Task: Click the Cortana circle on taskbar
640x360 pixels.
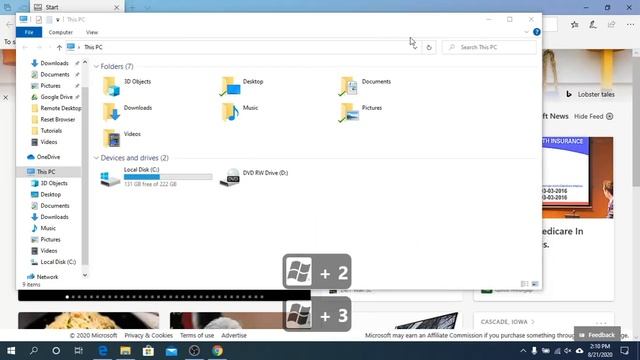Action: pyautogui.click(x=56, y=351)
